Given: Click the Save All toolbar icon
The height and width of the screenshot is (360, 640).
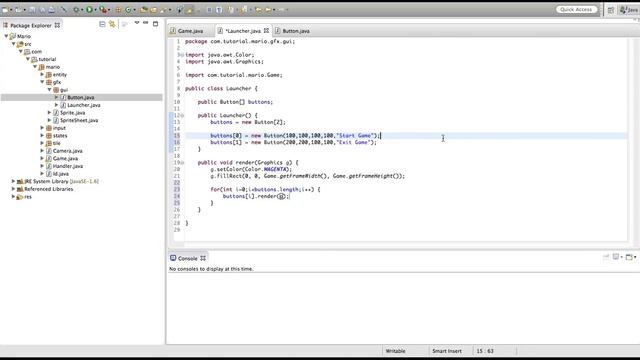Looking at the screenshot, I should point(42,10).
